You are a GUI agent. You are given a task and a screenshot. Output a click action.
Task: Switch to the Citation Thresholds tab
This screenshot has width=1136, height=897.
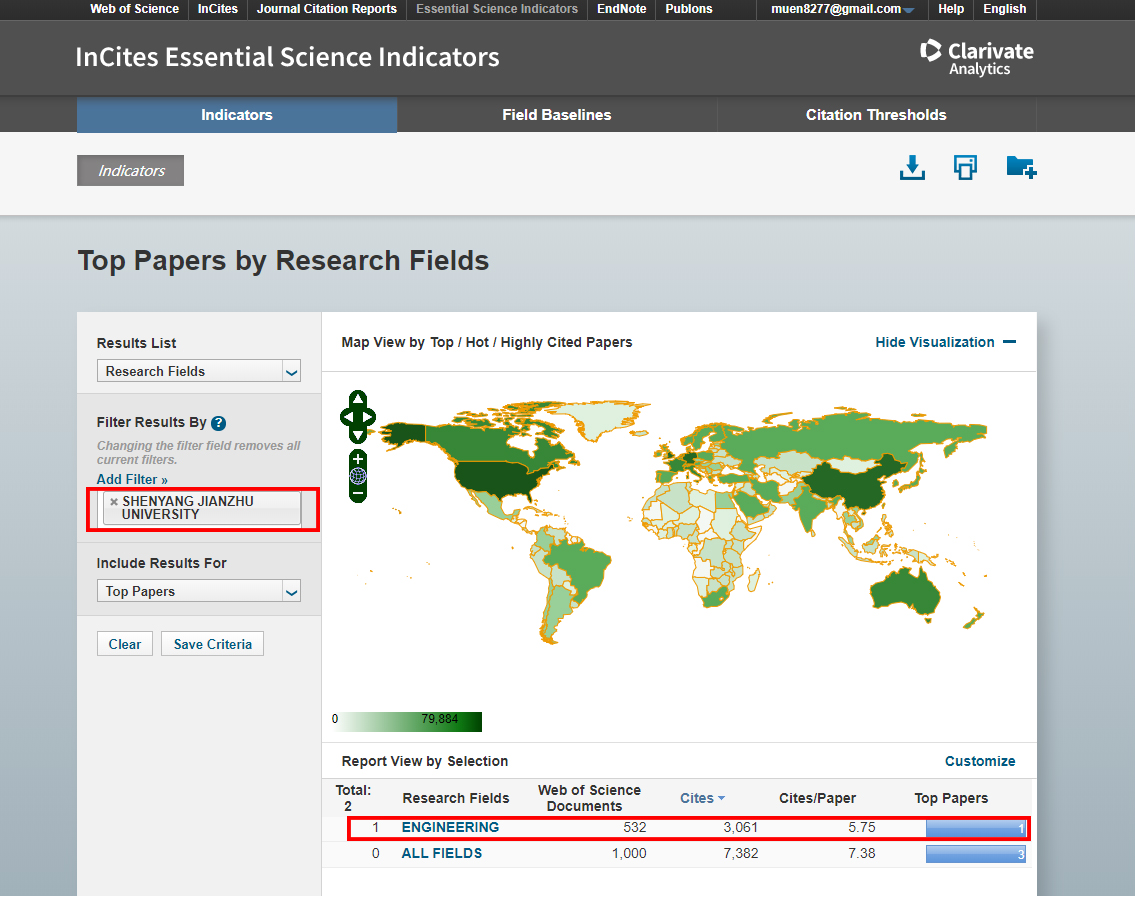876,115
